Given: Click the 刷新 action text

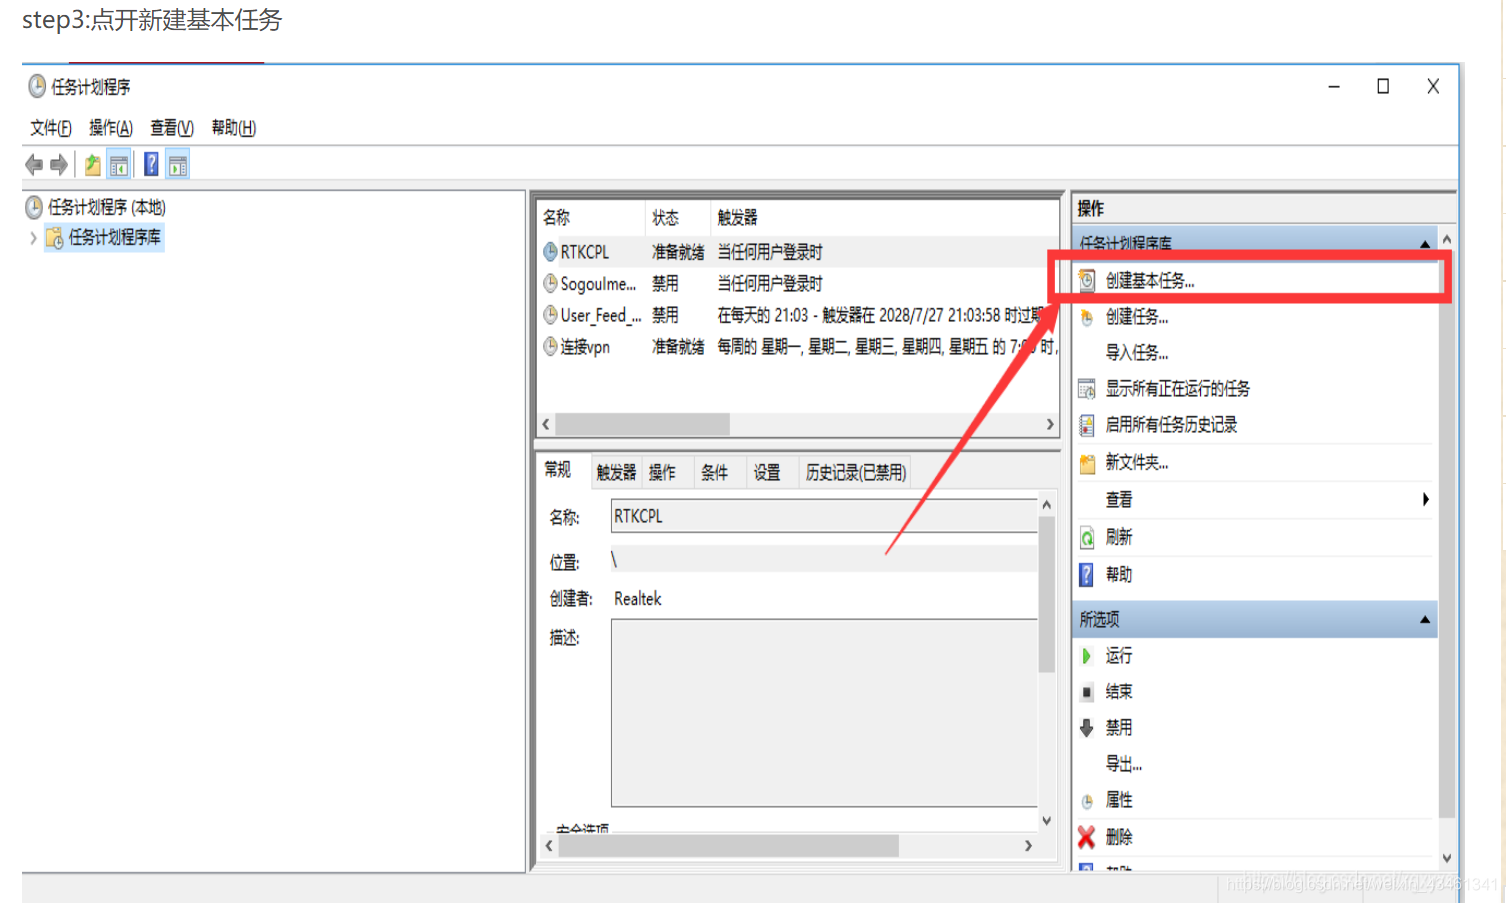Looking at the screenshot, I should (x=1119, y=538).
